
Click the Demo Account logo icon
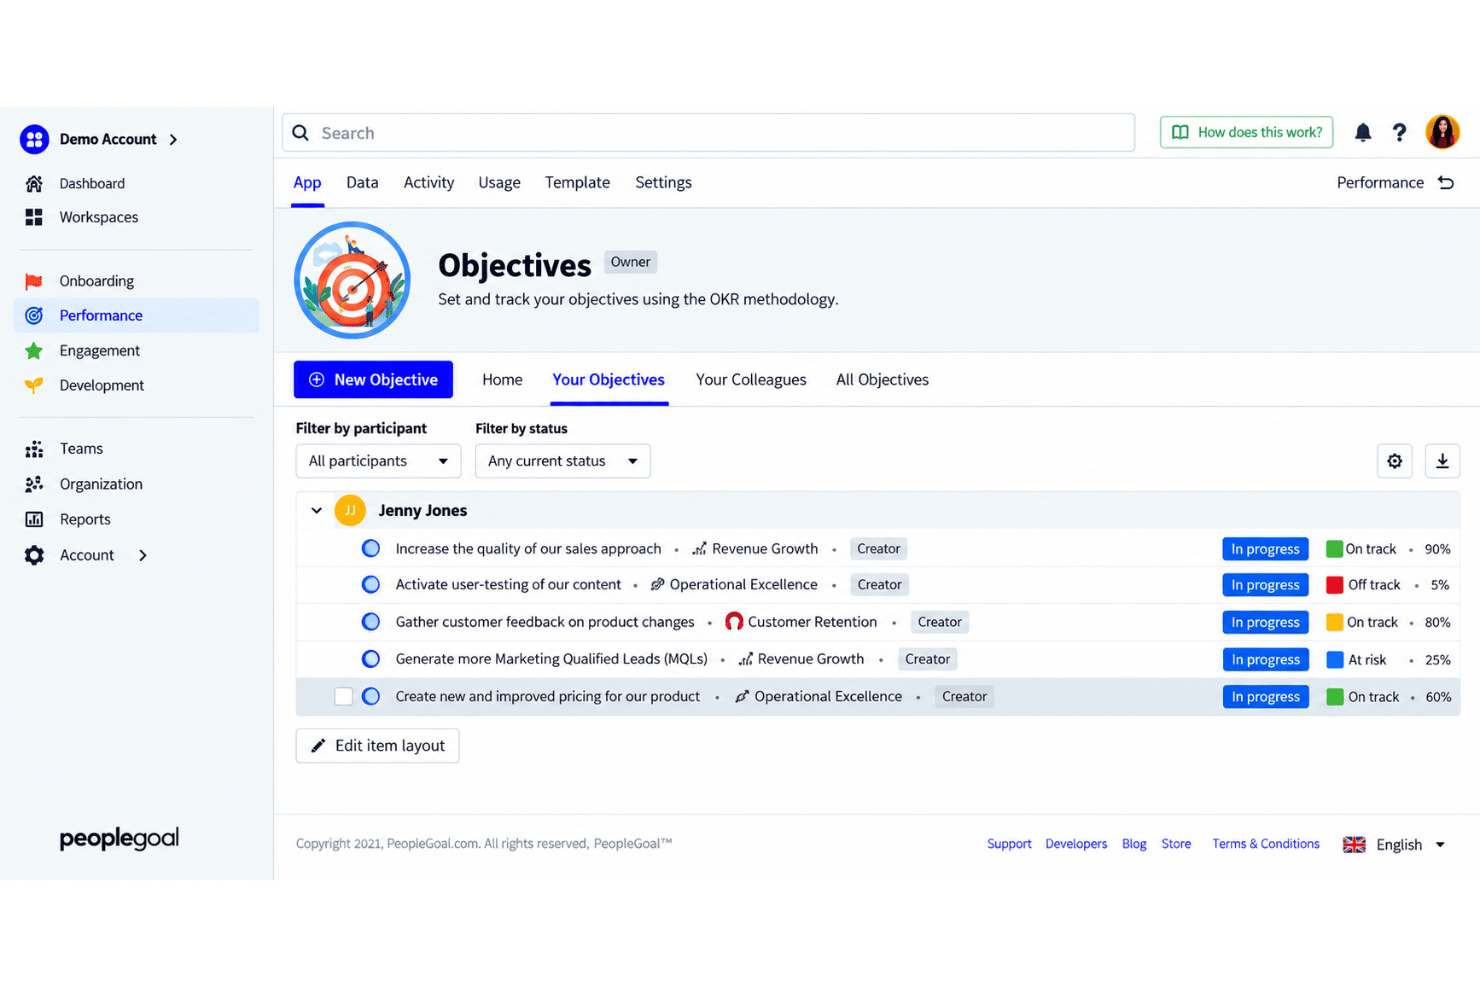click(x=34, y=139)
